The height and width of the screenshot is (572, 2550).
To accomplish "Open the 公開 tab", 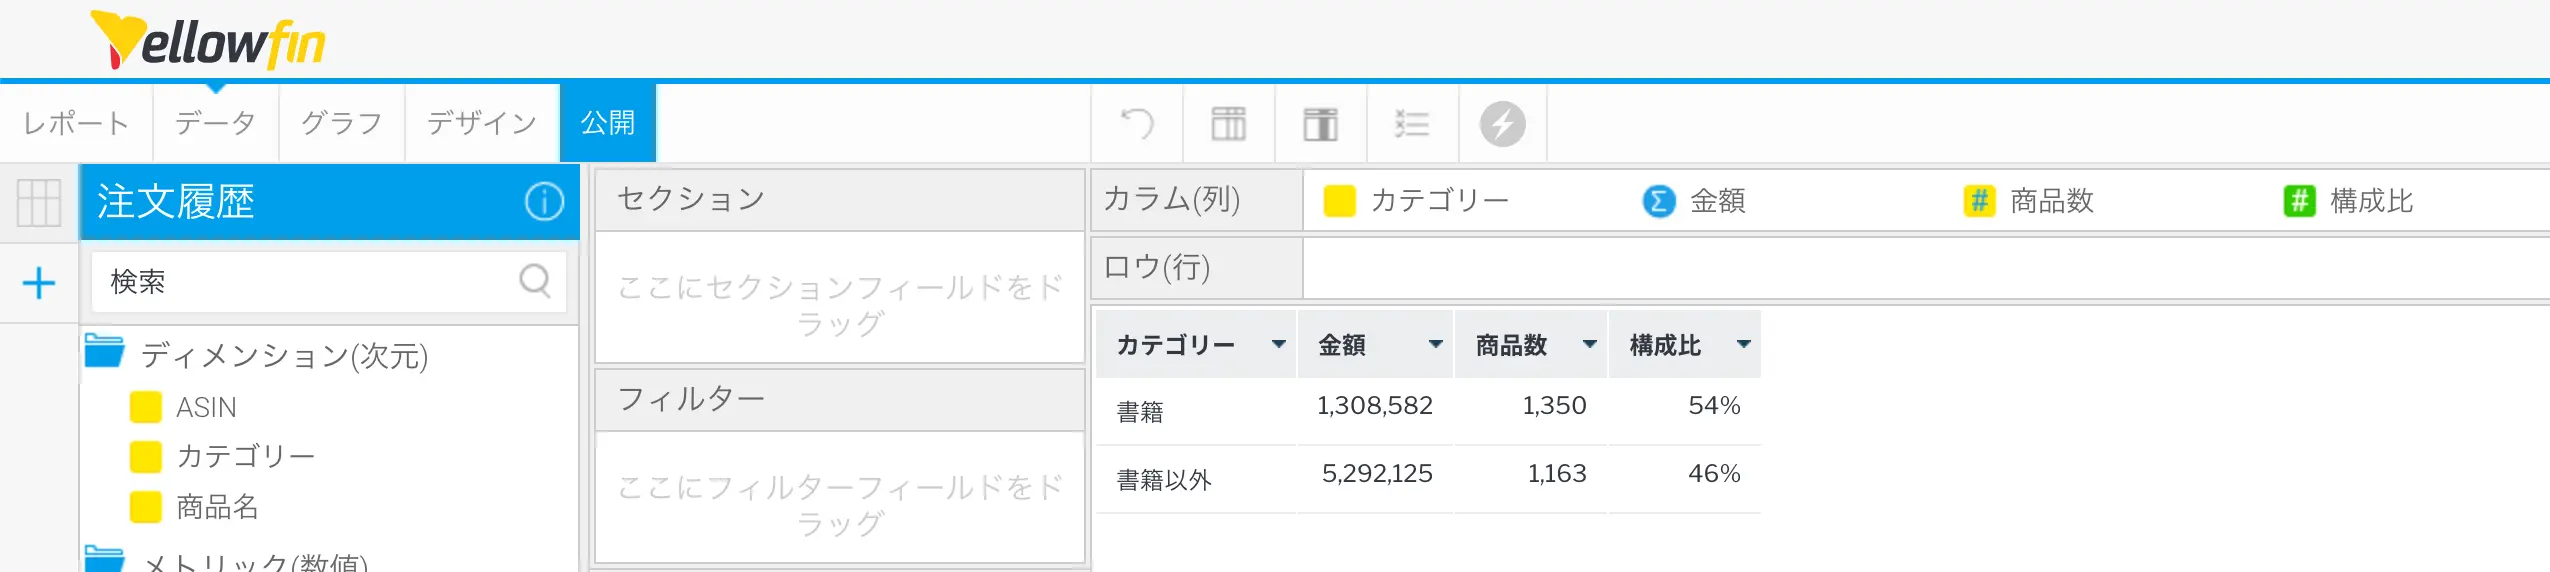I will (607, 123).
